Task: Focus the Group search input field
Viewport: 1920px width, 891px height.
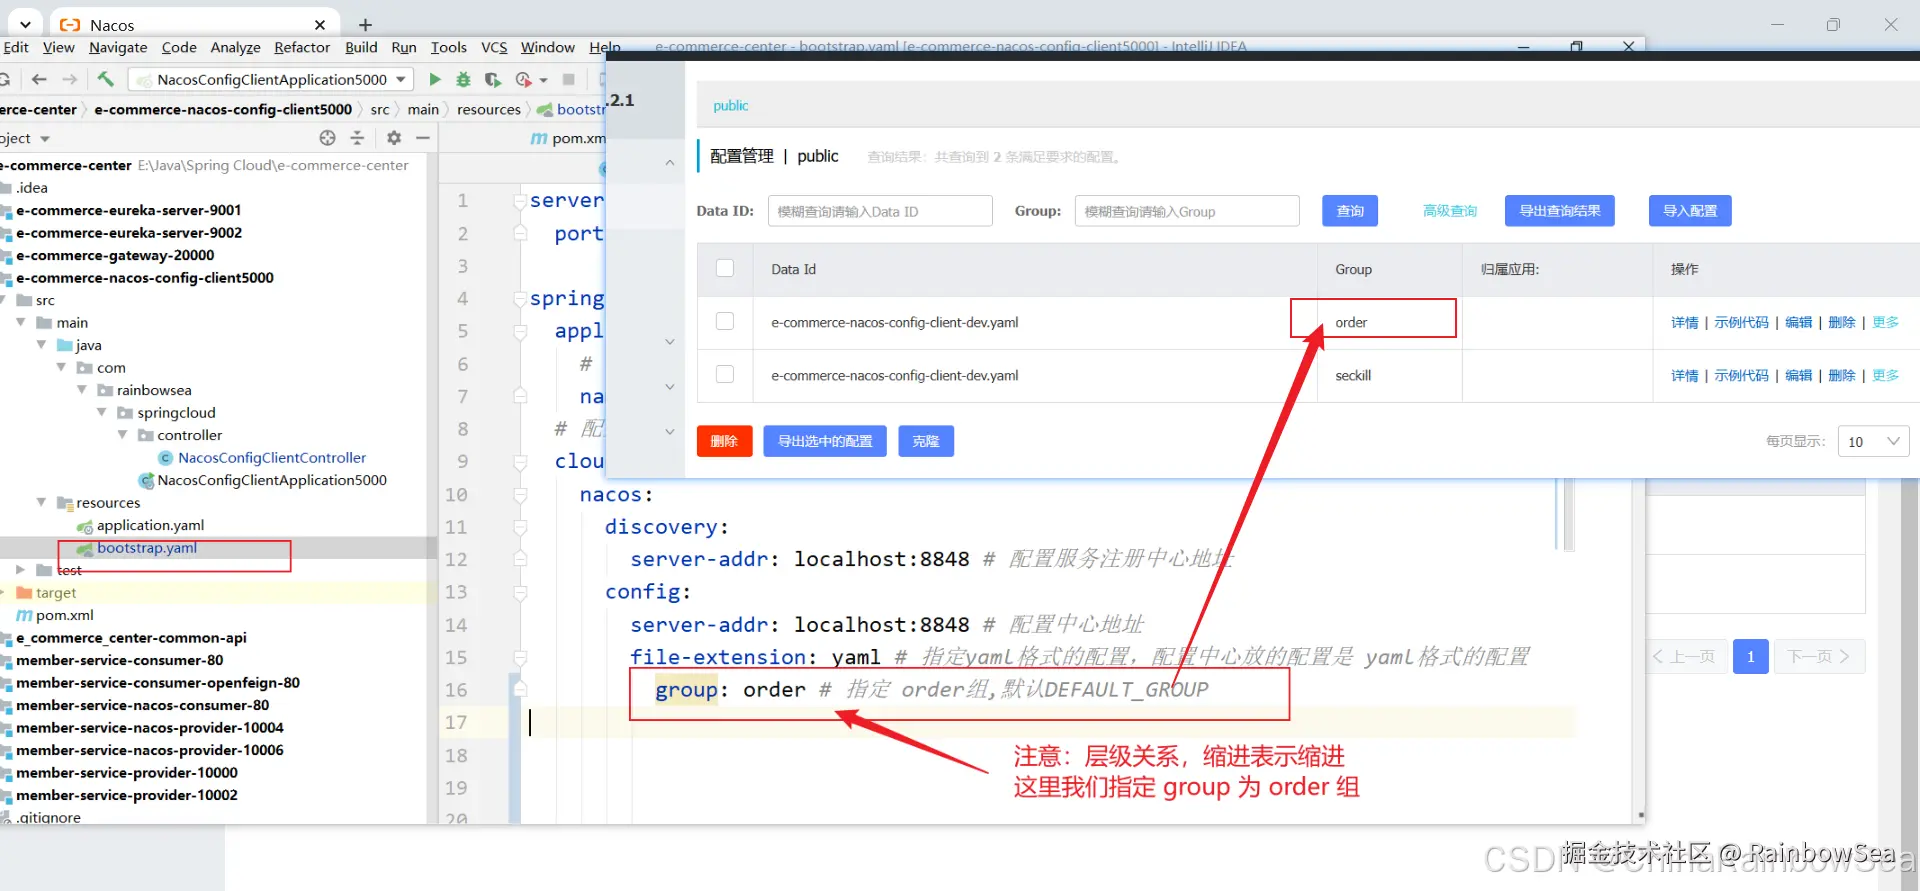Action: tap(1187, 211)
